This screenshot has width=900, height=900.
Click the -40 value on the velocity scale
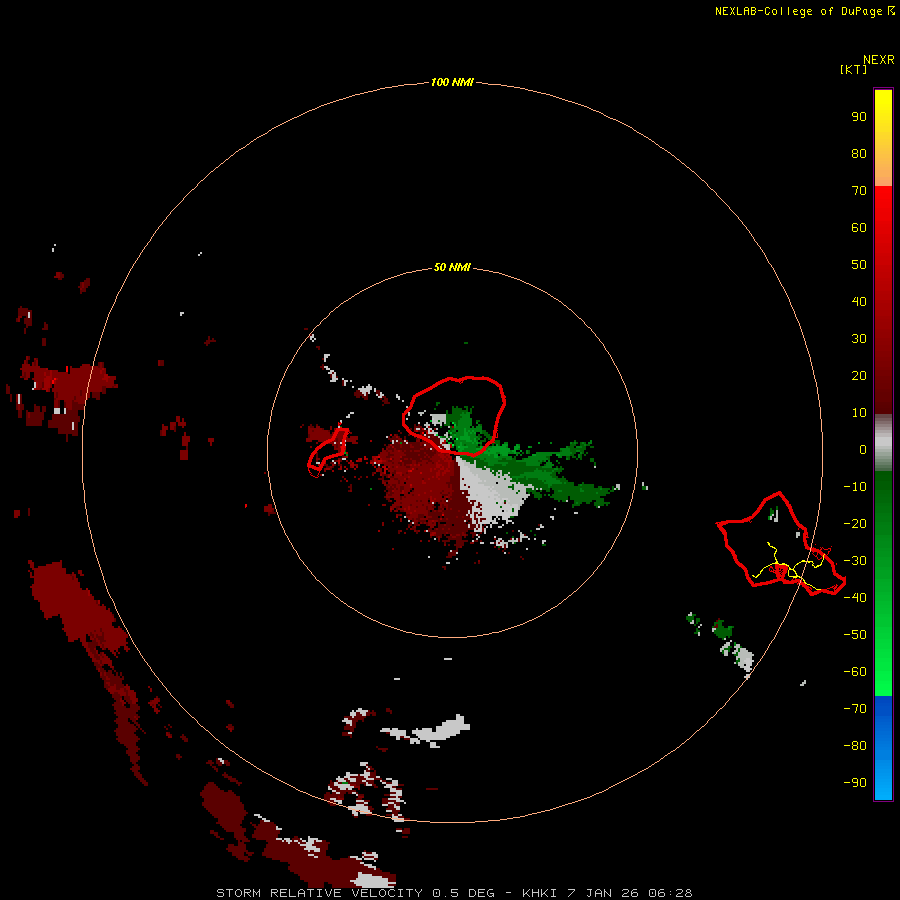coord(855,598)
